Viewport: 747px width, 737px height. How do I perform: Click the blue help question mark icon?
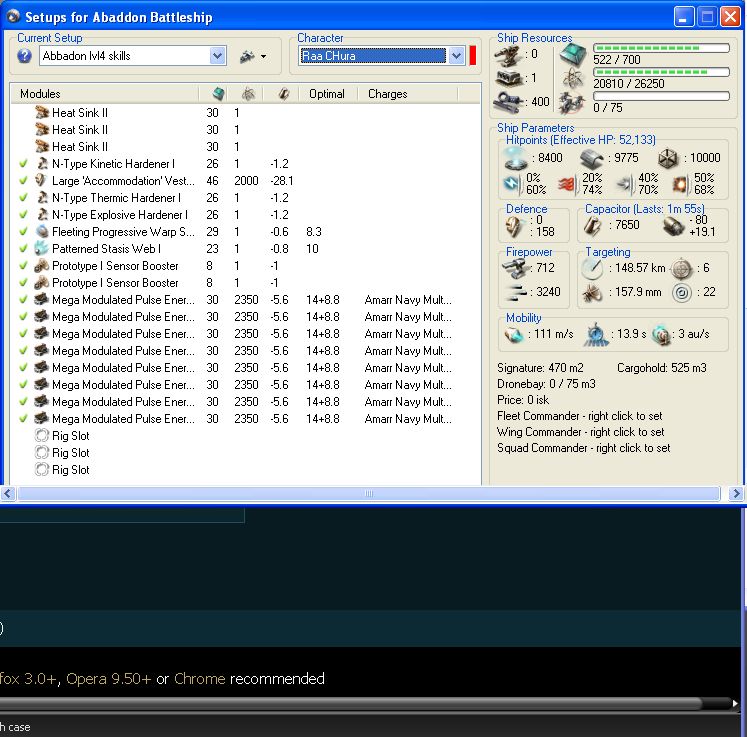coord(24,56)
